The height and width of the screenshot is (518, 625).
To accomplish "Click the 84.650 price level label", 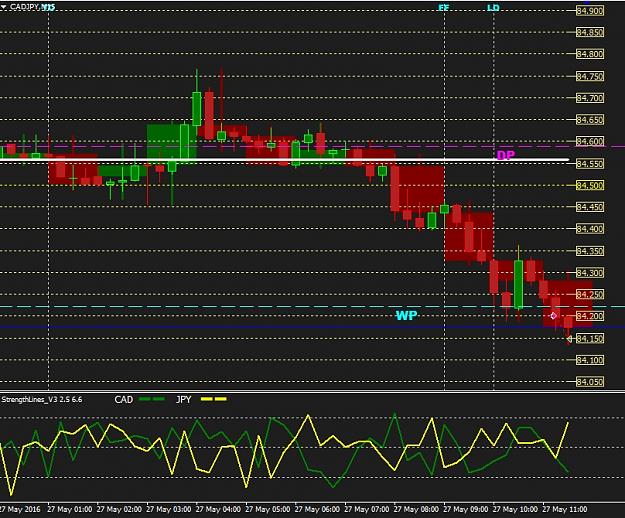I will (590, 120).
